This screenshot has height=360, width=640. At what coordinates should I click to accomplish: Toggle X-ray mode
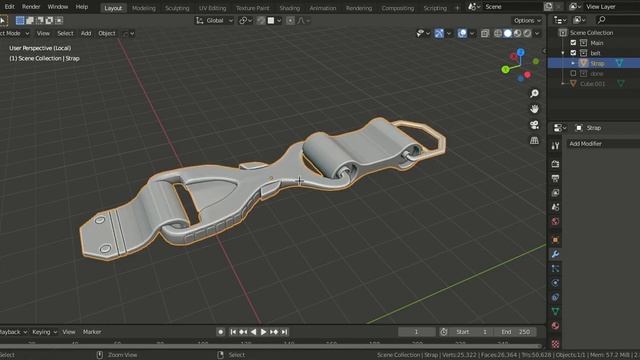(x=485, y=33)
